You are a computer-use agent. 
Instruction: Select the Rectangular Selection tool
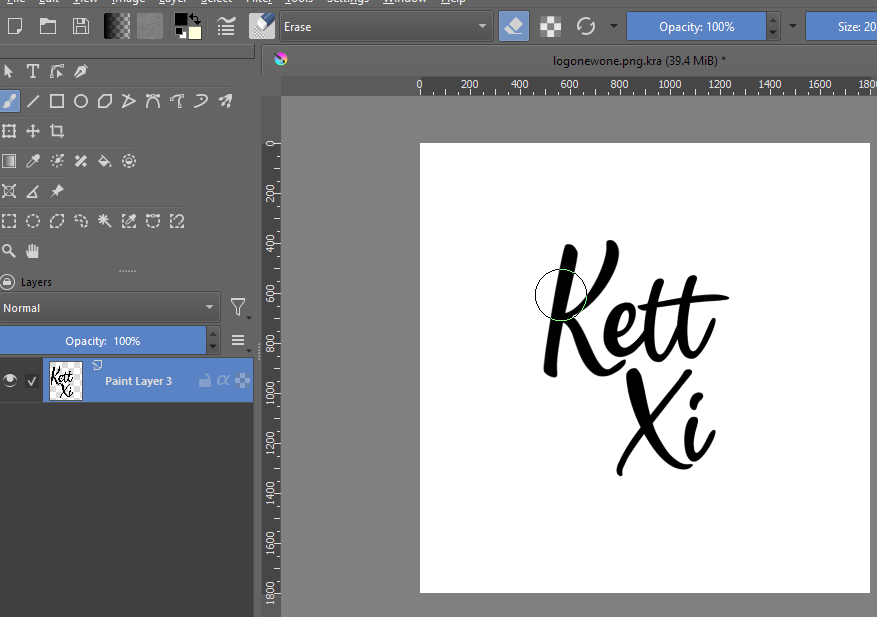pos(9,221)
